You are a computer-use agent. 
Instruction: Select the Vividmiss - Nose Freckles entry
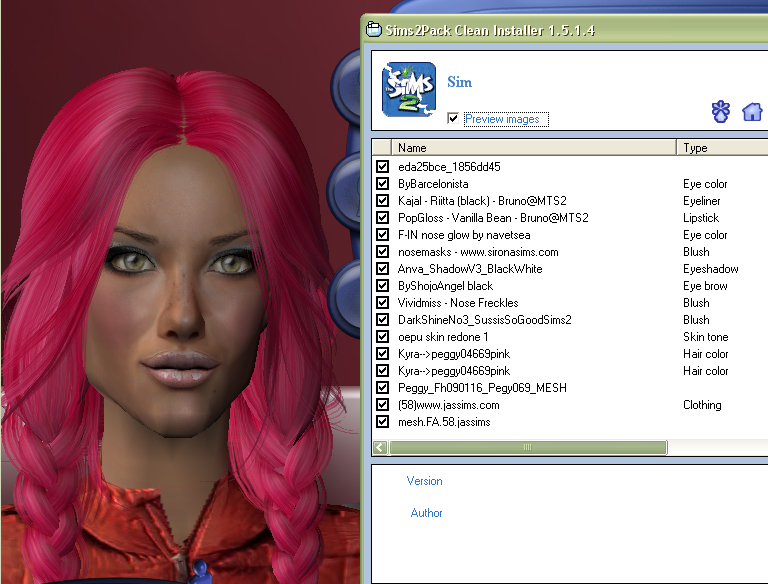pyautogui.click(x=458, y=303)
